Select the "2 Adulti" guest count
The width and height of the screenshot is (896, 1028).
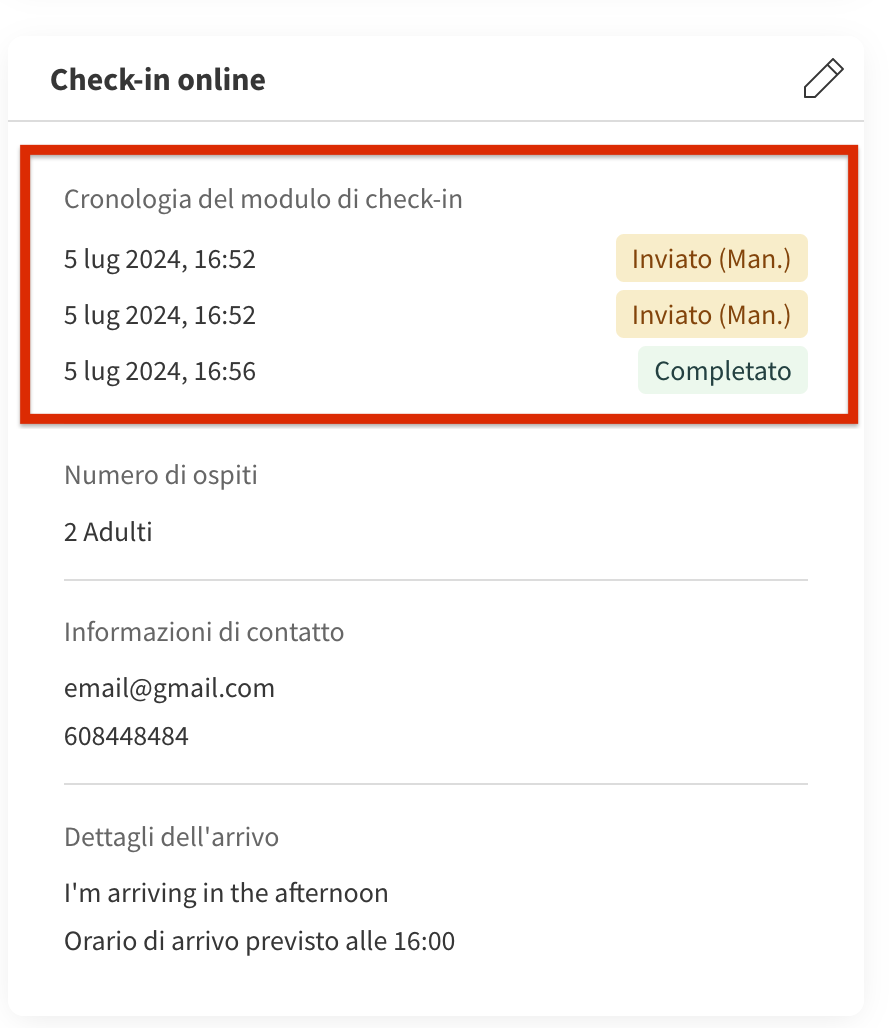[x=108, y=532]
